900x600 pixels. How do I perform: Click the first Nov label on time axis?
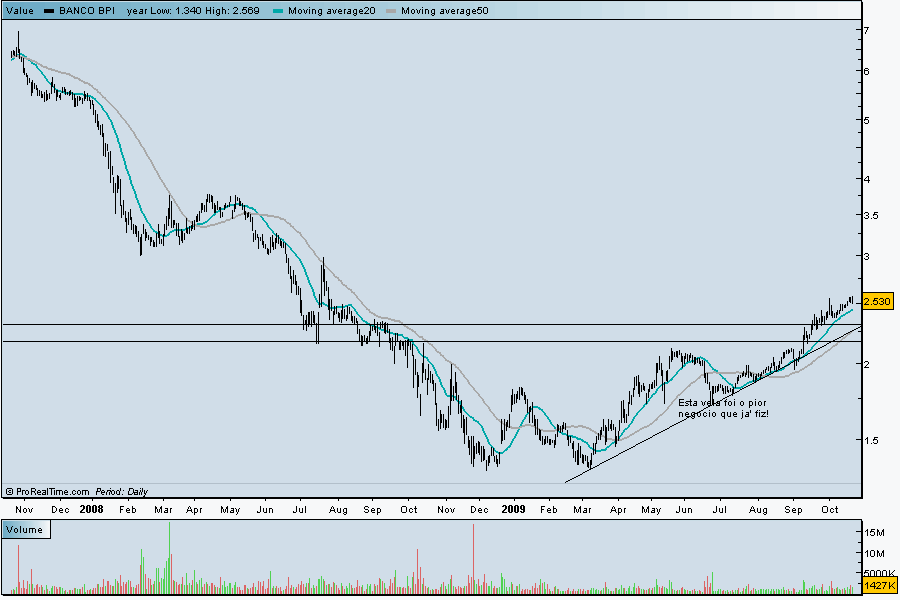[24, 510]
